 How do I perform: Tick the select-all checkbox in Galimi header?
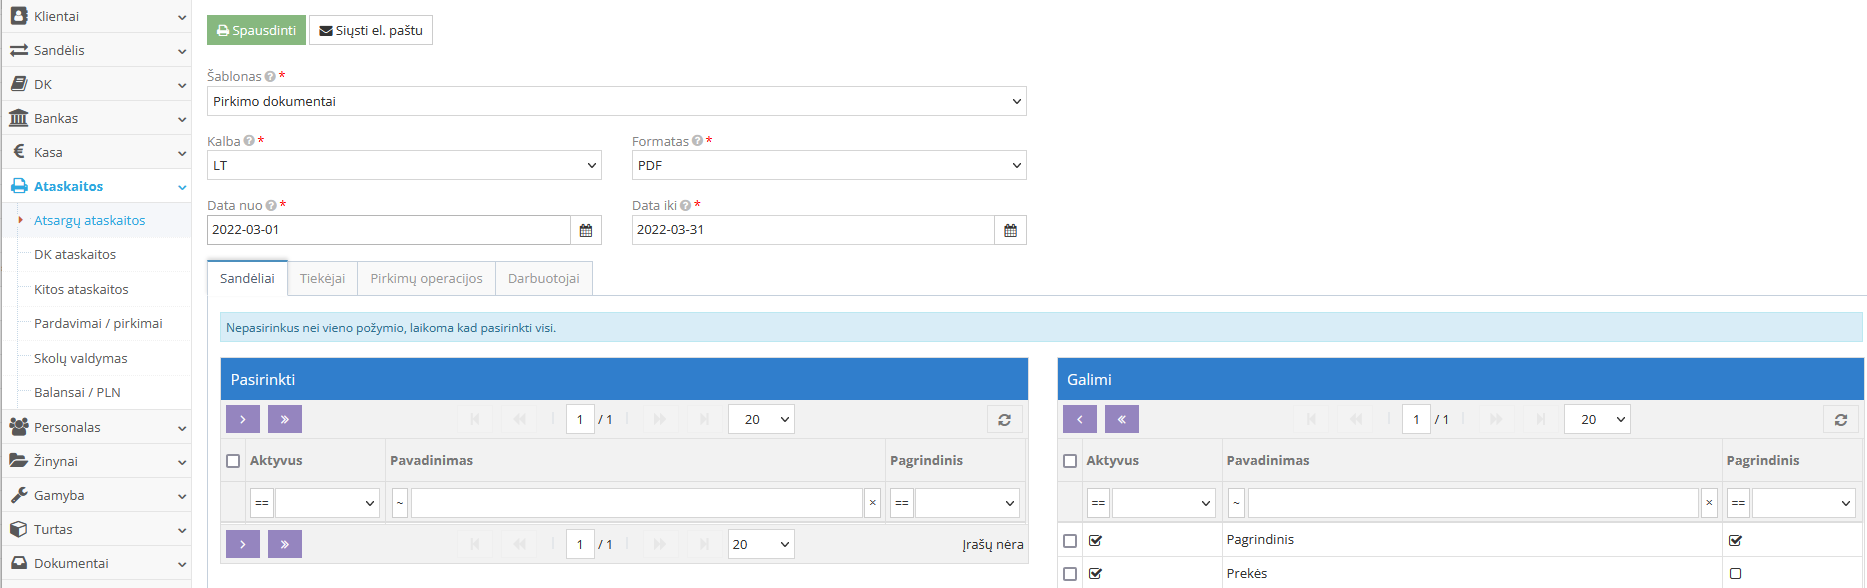(1070, 461)
